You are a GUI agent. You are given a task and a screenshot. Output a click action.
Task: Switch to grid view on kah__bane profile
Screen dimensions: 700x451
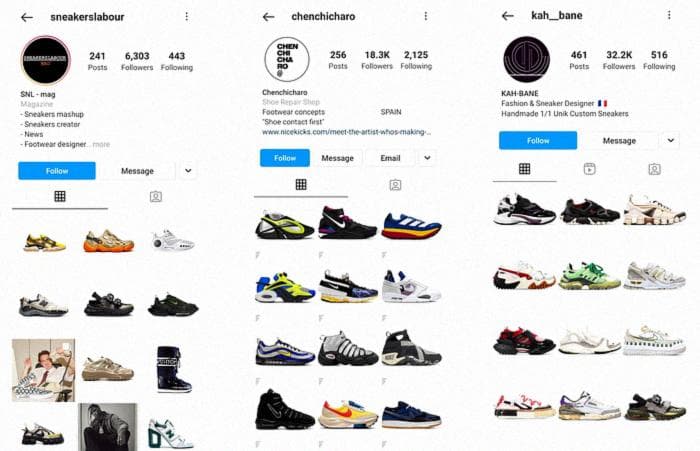pos(525,169)
